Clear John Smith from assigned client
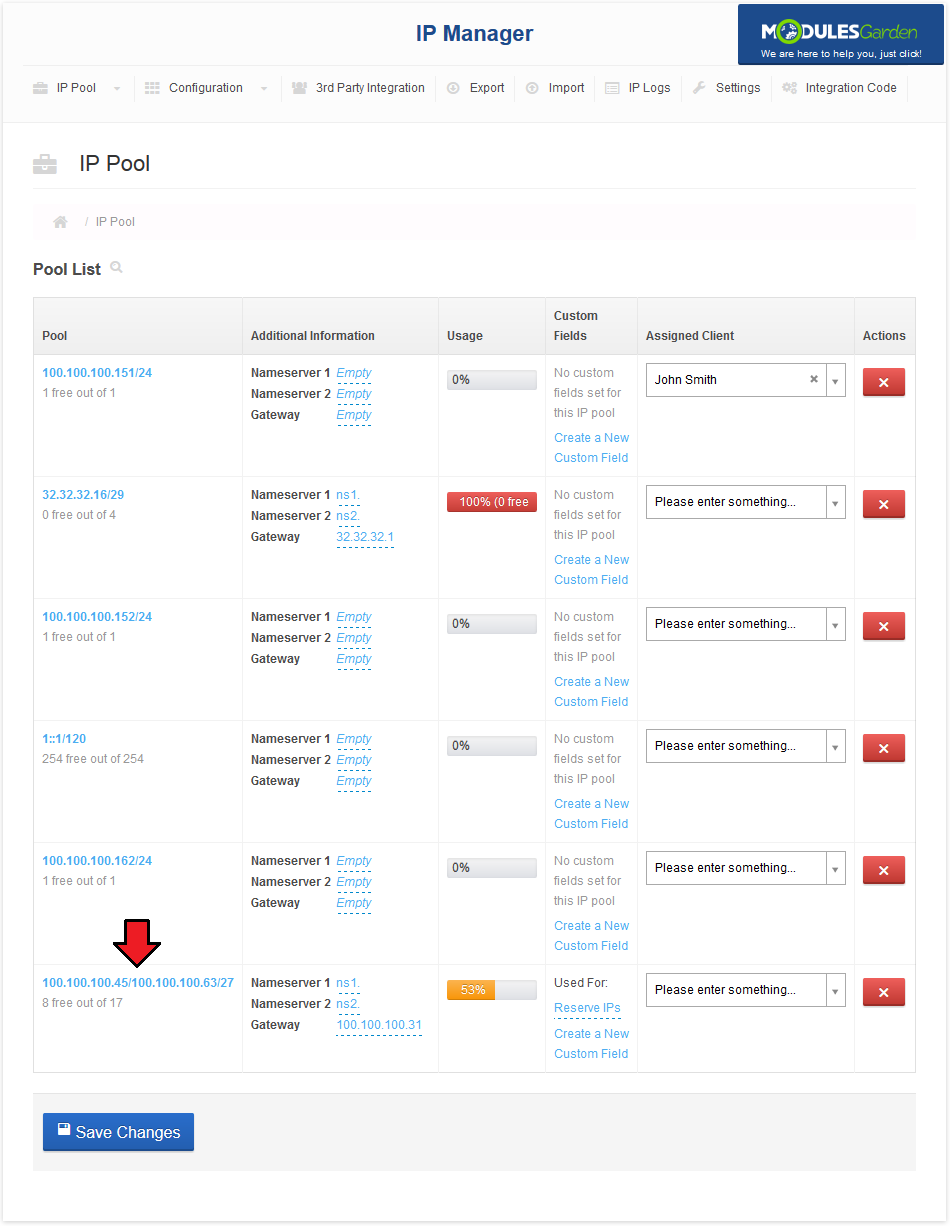The width and height of the screenshot is (950, 1226). click(814, 380)
